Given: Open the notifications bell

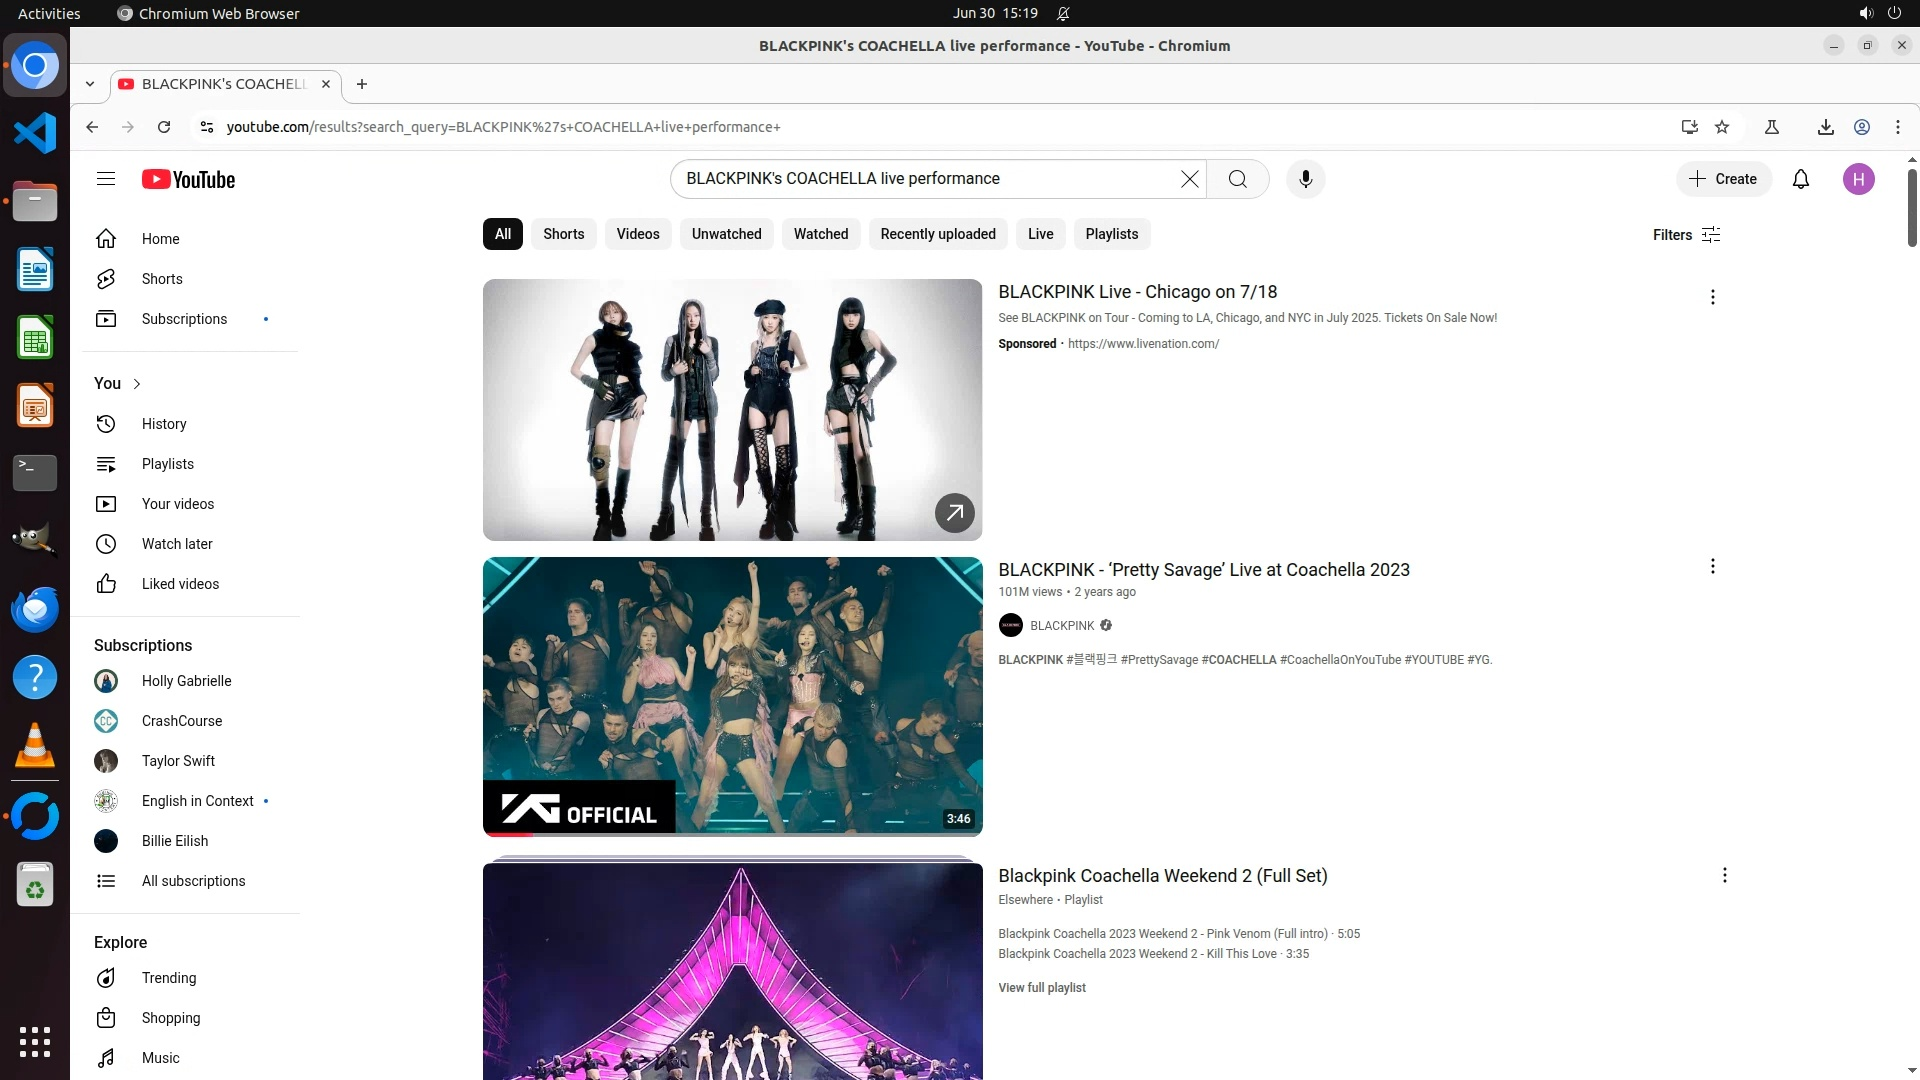Looking at the screenshot, I should tap(1800, 179).
